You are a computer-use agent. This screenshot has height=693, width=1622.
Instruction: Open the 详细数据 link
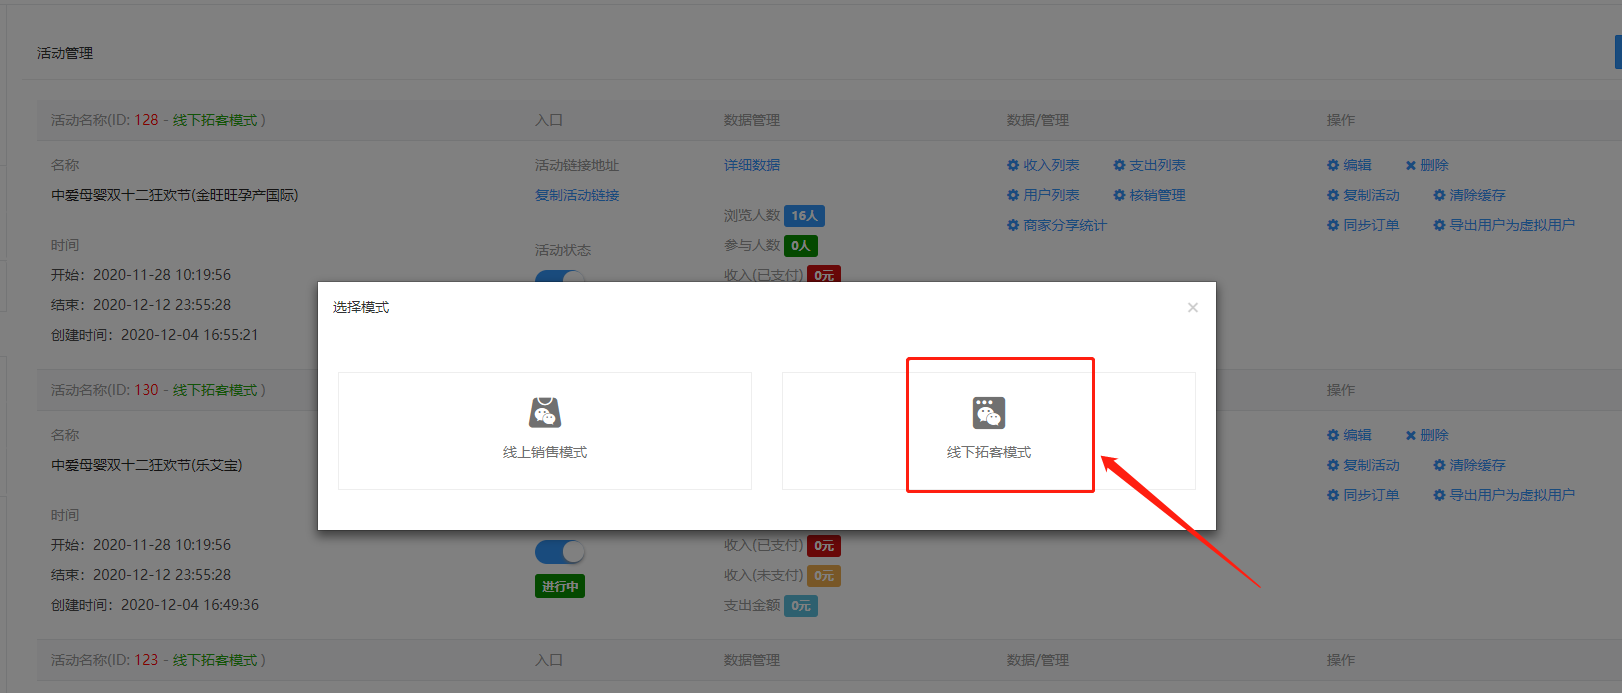752,165
